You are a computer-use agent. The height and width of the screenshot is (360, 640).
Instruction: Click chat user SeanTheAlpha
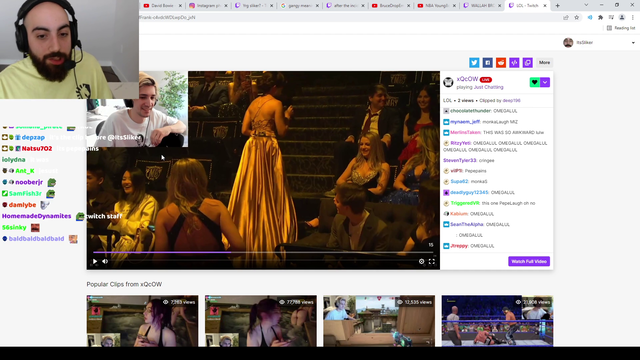pos(467,224)
